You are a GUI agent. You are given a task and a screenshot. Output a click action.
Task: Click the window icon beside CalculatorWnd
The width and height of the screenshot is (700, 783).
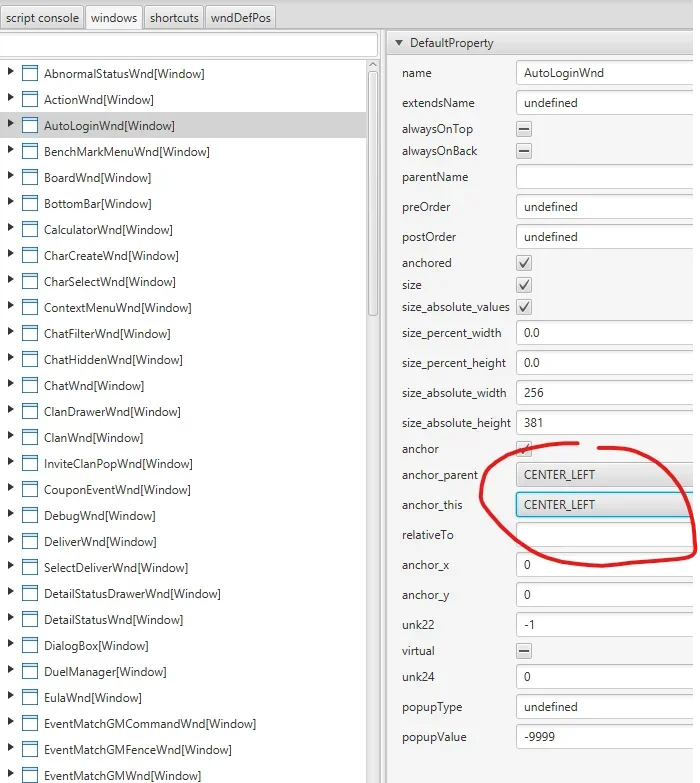[30, 229]
